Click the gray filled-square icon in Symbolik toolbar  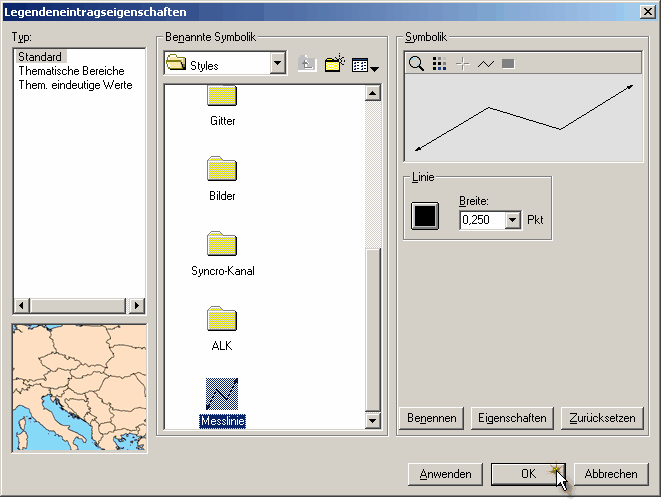click(508, 64)
